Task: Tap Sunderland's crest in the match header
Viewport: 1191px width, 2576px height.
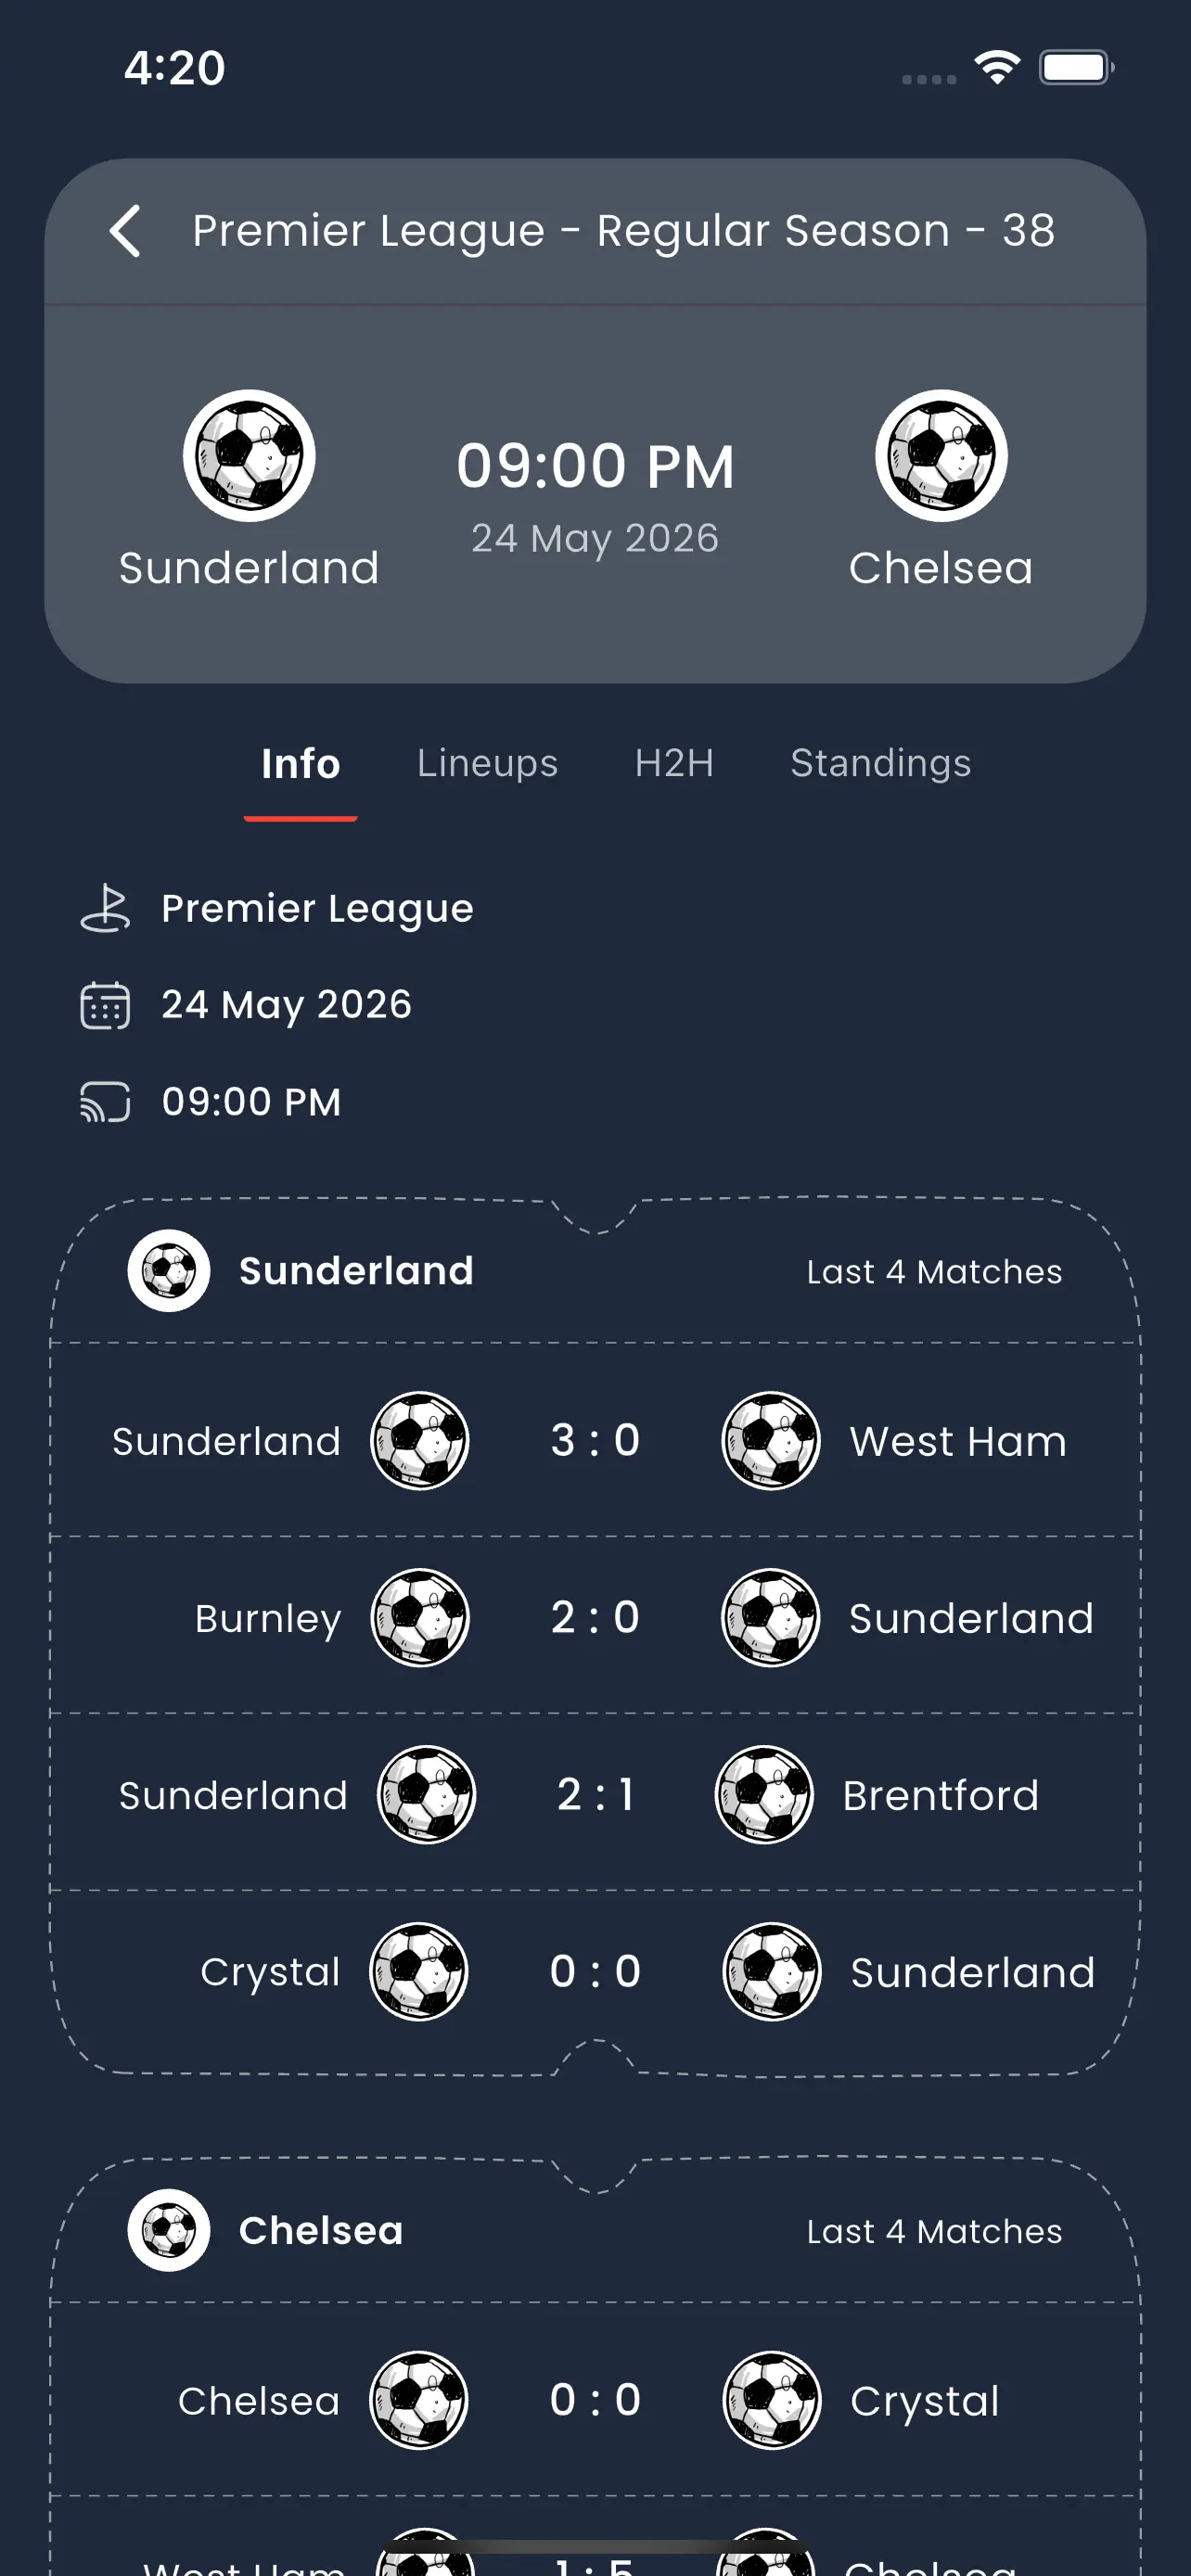Action: click(x=249, y=456)
